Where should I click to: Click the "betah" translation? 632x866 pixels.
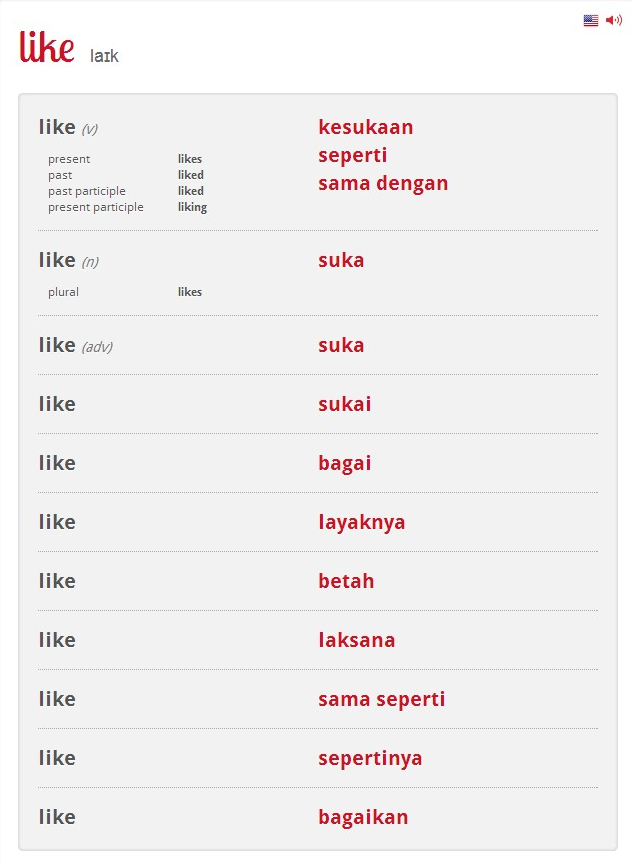(x=346, y=581)
